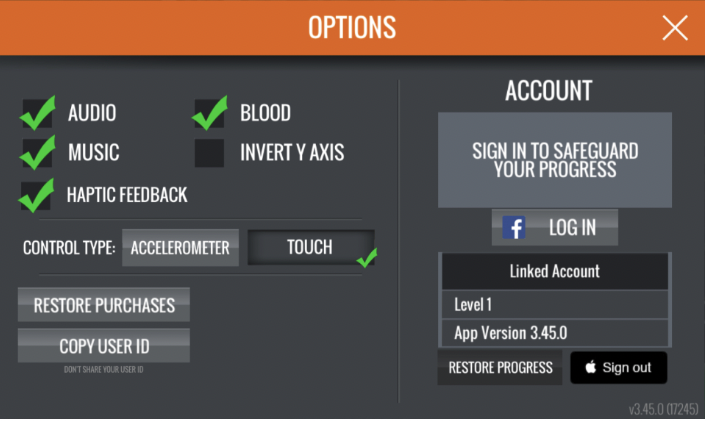Disable the Music checkbox

point(37,154)
